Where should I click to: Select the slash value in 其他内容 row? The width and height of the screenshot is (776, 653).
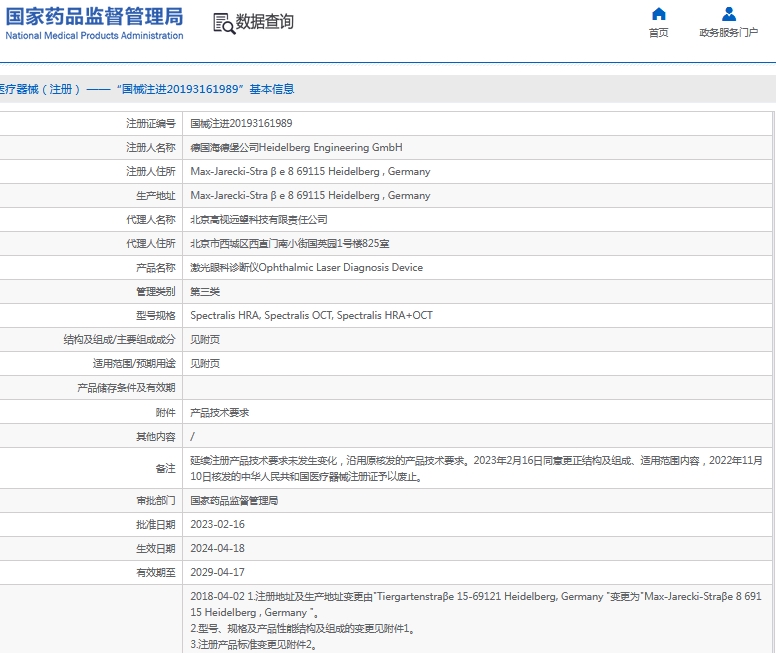click(193, 436)
